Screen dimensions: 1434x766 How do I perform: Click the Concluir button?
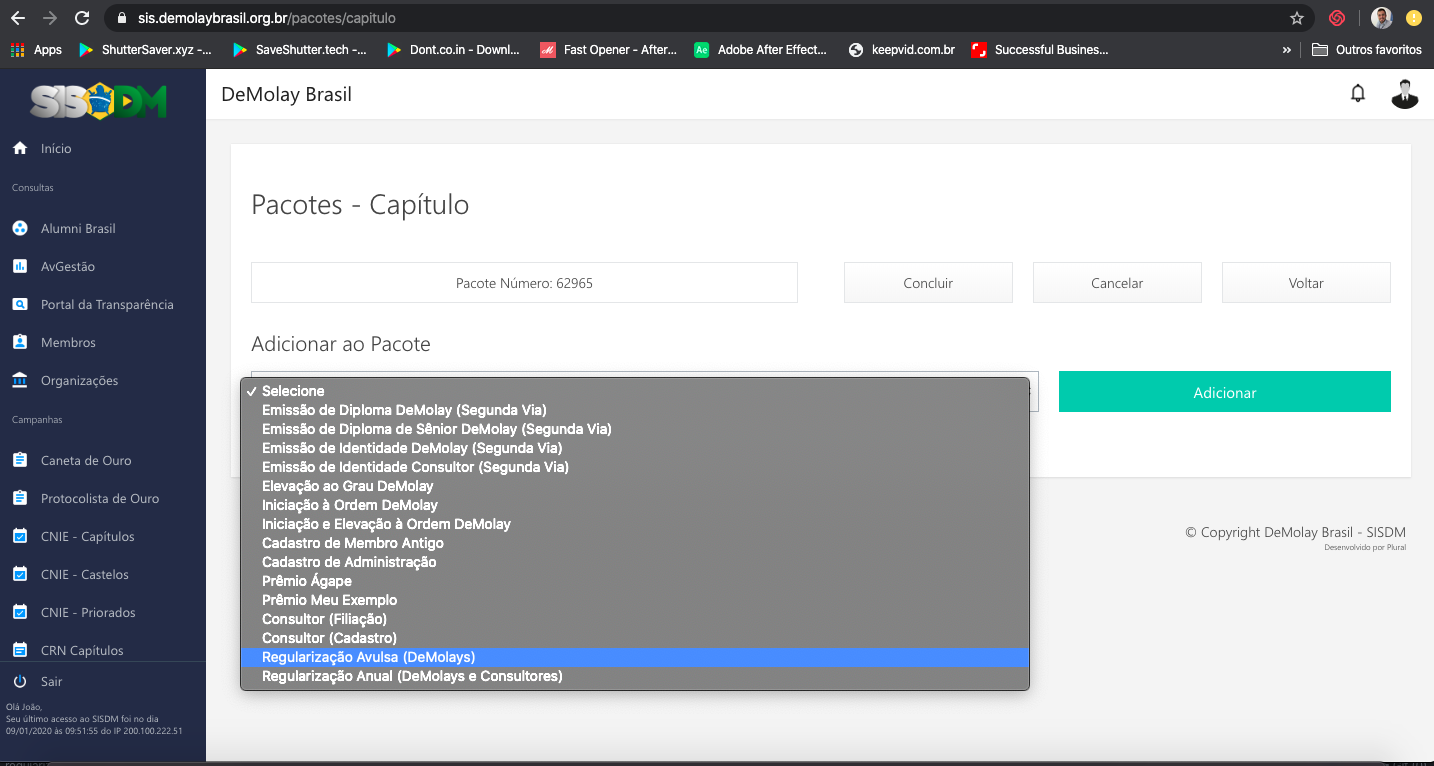point(927,283)
